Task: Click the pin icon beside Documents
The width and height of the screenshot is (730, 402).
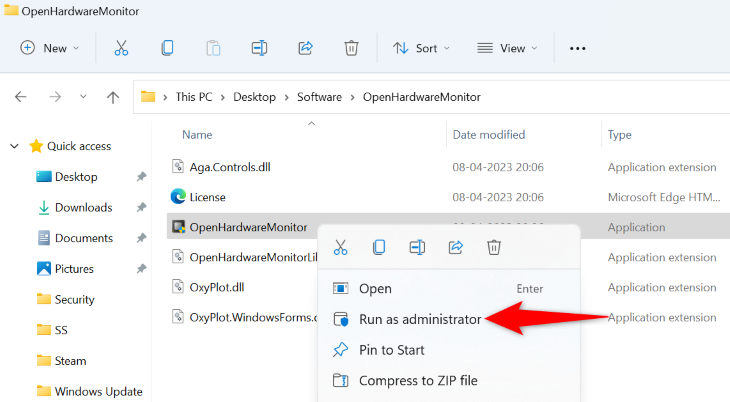Action: tap(141, 238)
